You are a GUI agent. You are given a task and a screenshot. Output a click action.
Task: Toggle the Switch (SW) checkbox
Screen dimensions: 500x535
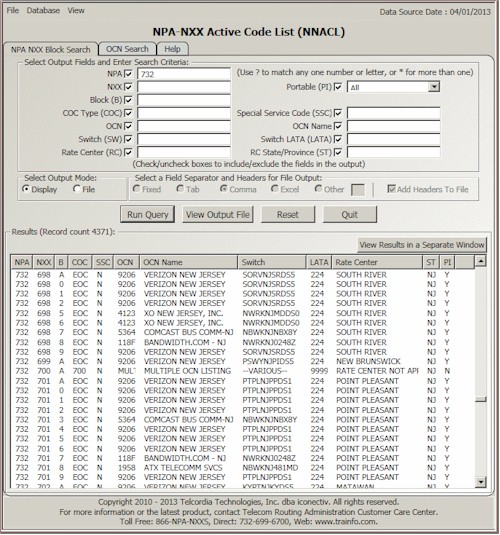coord(128,139)
